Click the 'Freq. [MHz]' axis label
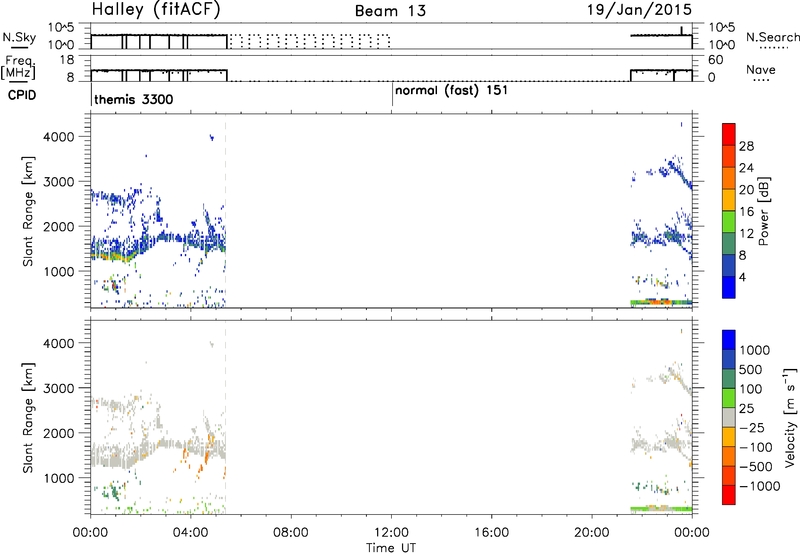Viewport: 800px width, 554px height. point(19,67)
